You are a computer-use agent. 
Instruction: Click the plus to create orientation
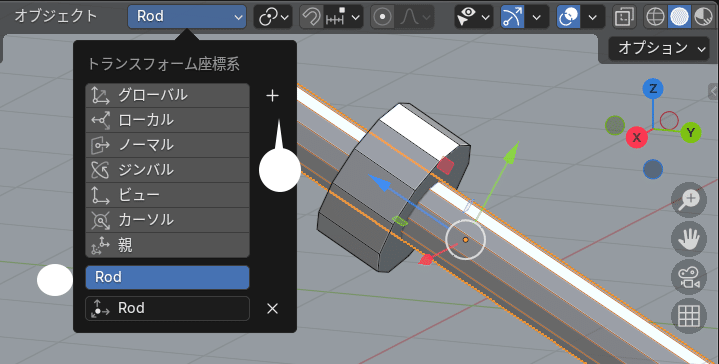[x=272, y=95]
